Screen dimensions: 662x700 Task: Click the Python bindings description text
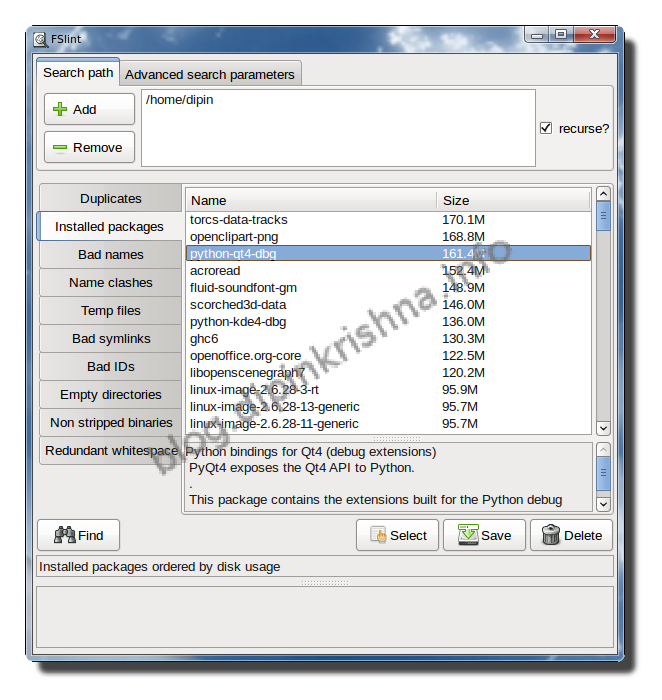(x=311, y=452)
